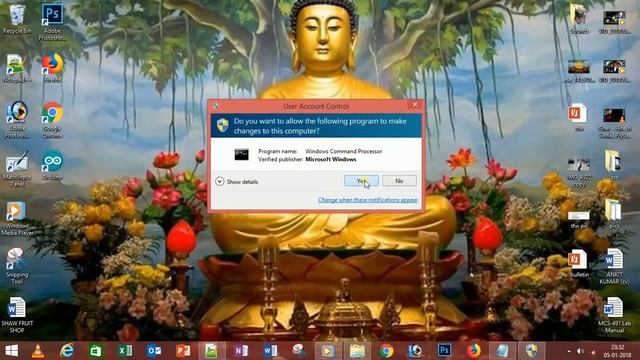Image resolution: width=640 pixels, height=360 pixels.
Task: Click 'Microsoft Windows' publisher text
Action: [331, 159]
